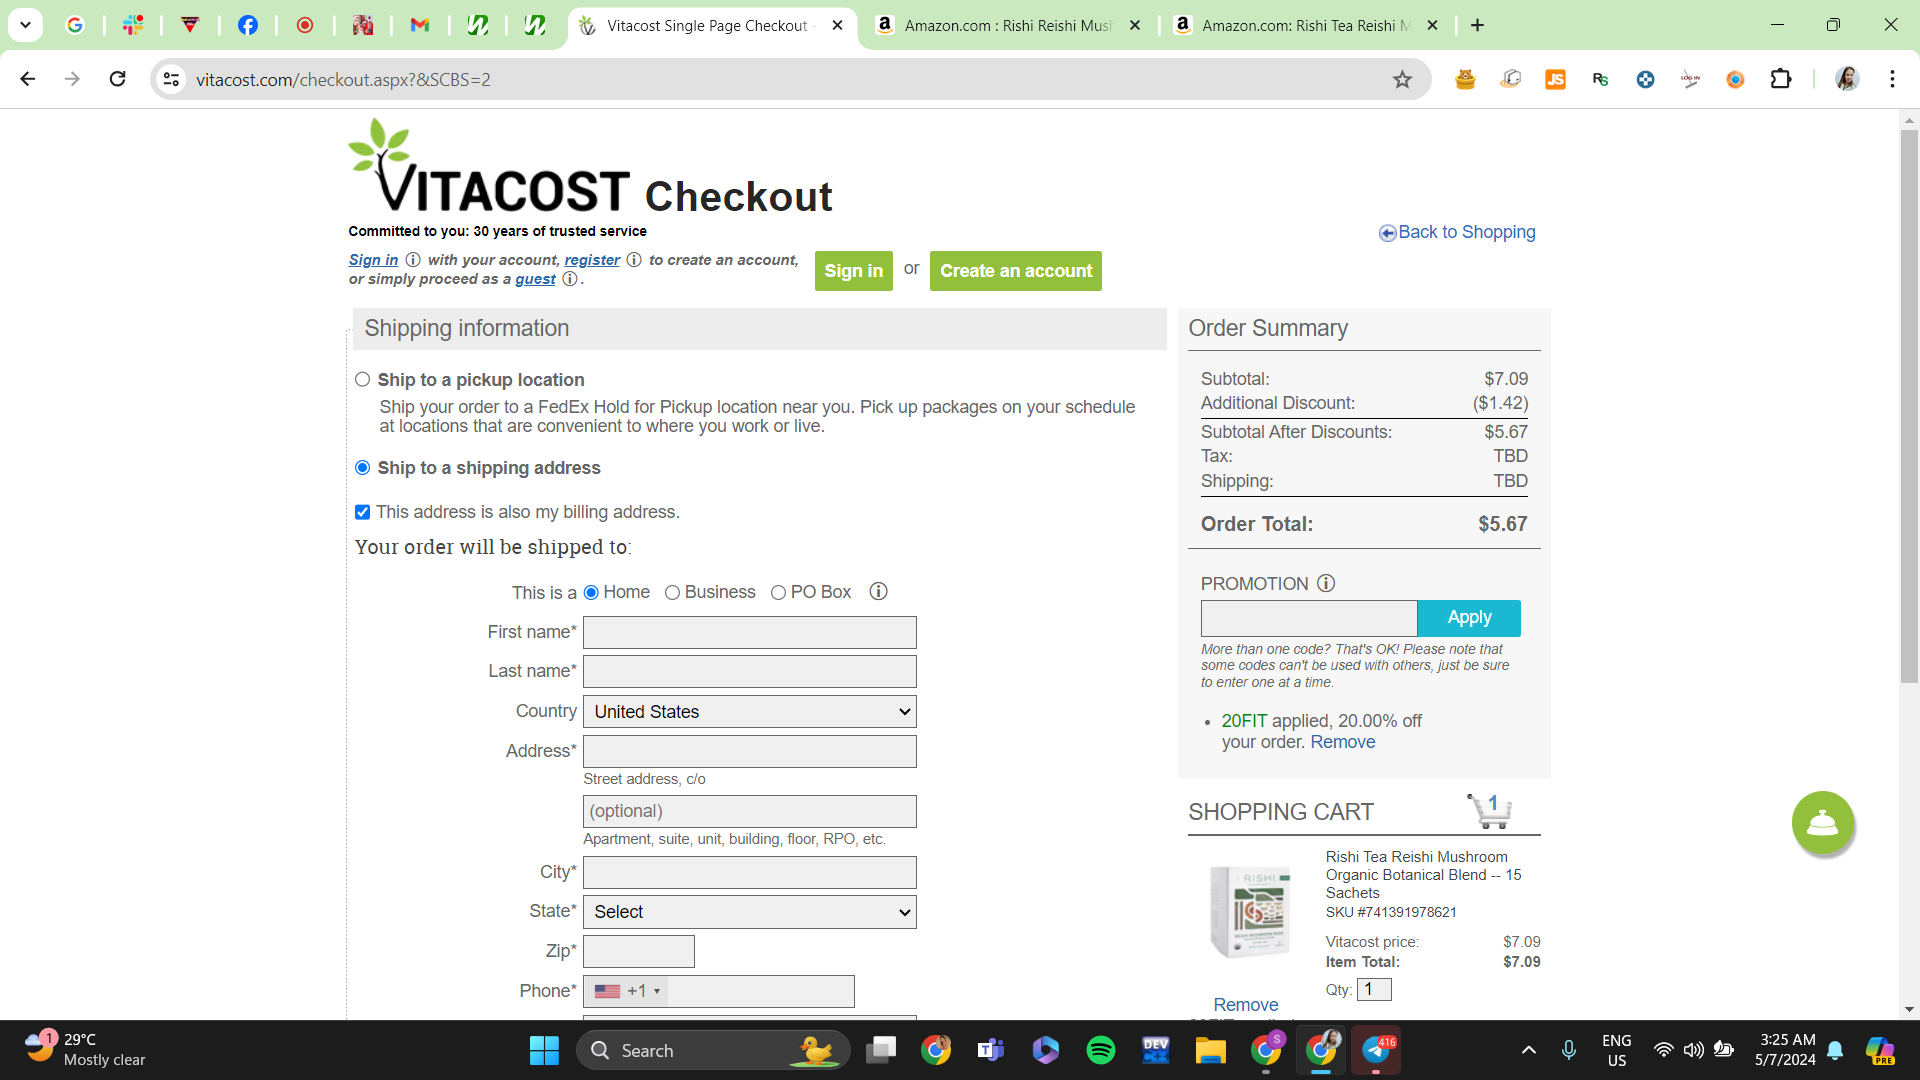The height and width of the screenshot is (1080, 1920).
Task: Click the Create an account button
Action: click(x=1016, y=271)
